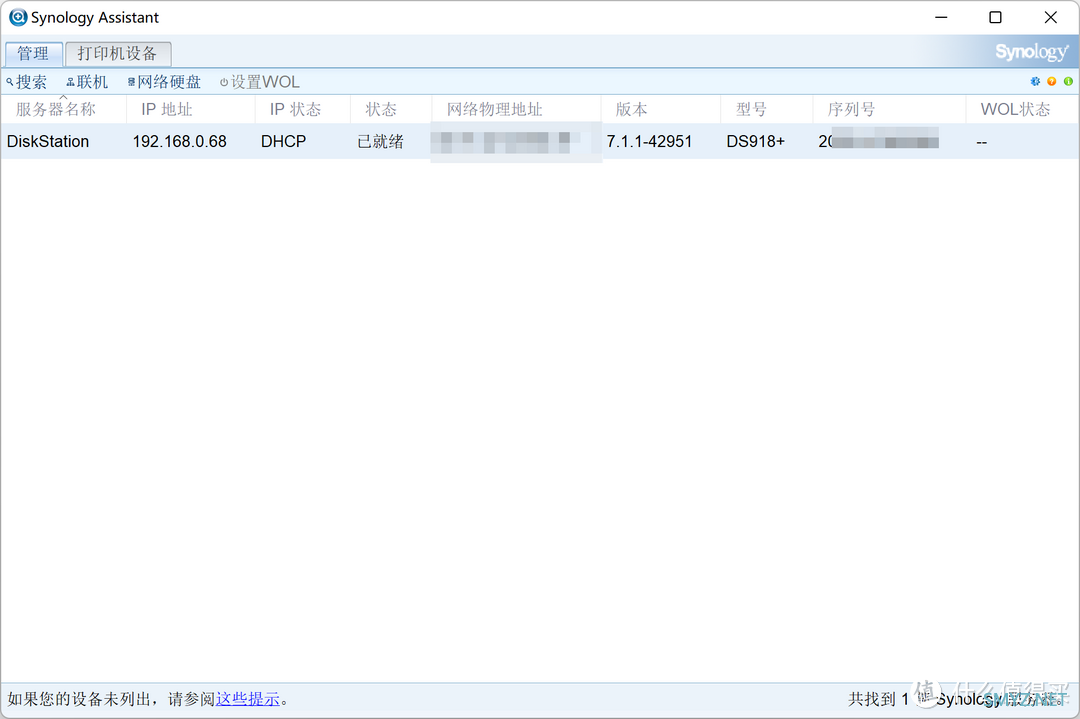Click the 搜索 search toolbar button

[27, 82]
